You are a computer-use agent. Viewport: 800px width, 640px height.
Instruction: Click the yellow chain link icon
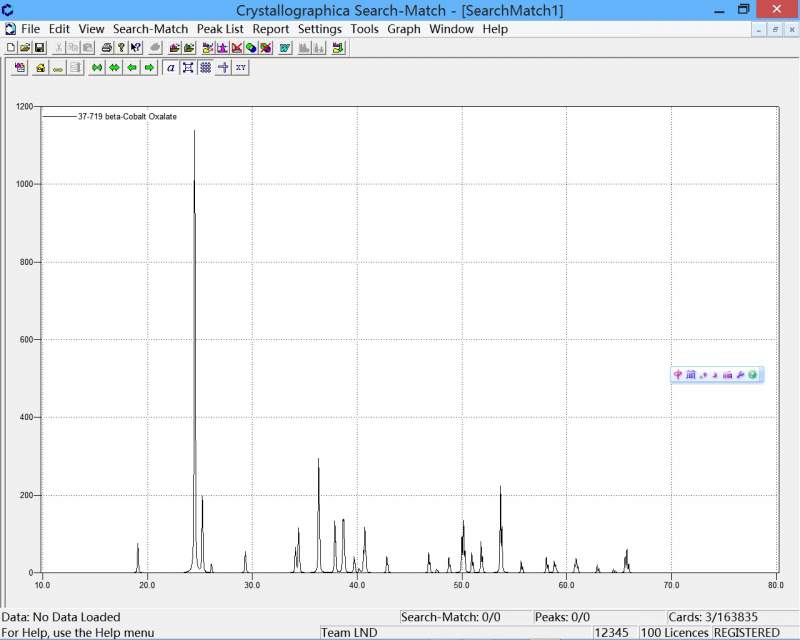tap(58, 67)
